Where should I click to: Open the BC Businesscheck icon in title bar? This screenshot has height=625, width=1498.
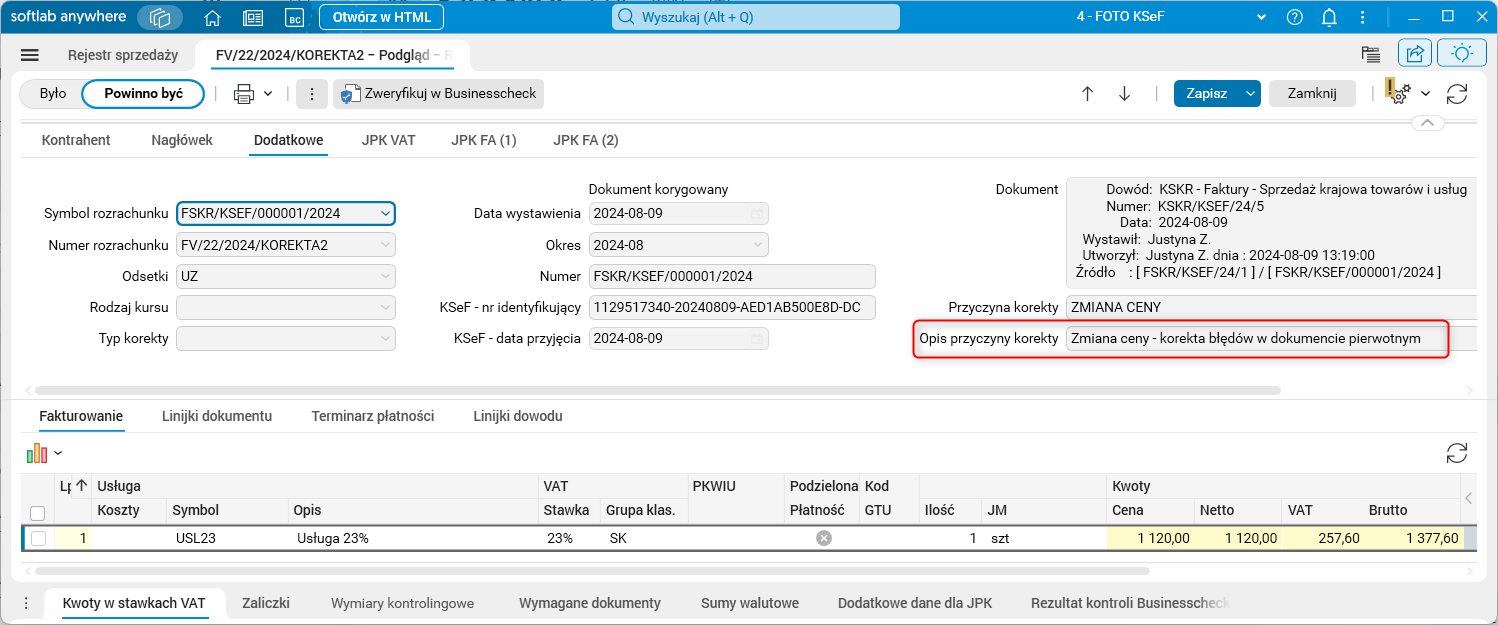point(294,17)
